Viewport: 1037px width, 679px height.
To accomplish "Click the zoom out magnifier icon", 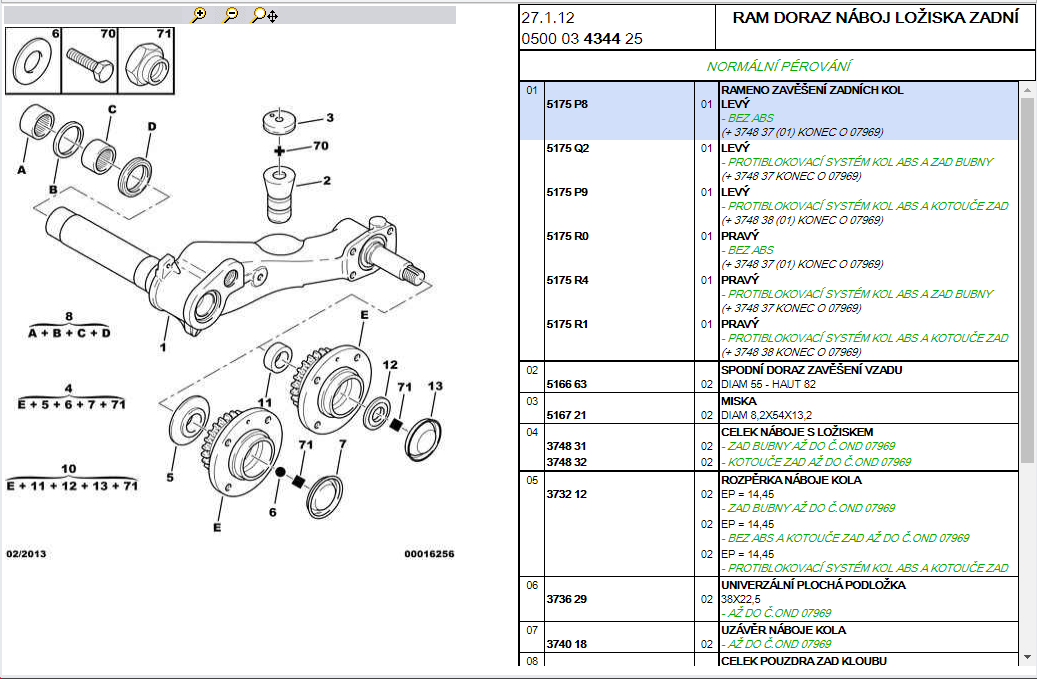I will (230, 15).
